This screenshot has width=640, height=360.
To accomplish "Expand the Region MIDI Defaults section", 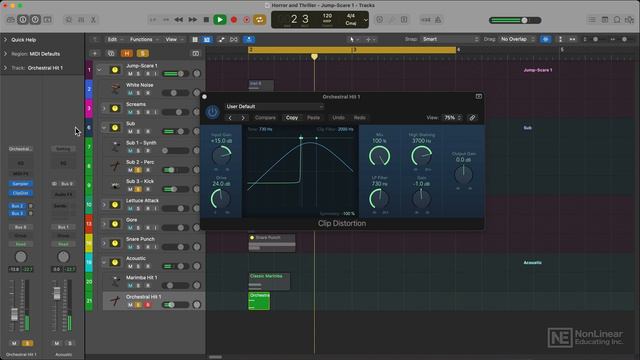I will (5, 53).
